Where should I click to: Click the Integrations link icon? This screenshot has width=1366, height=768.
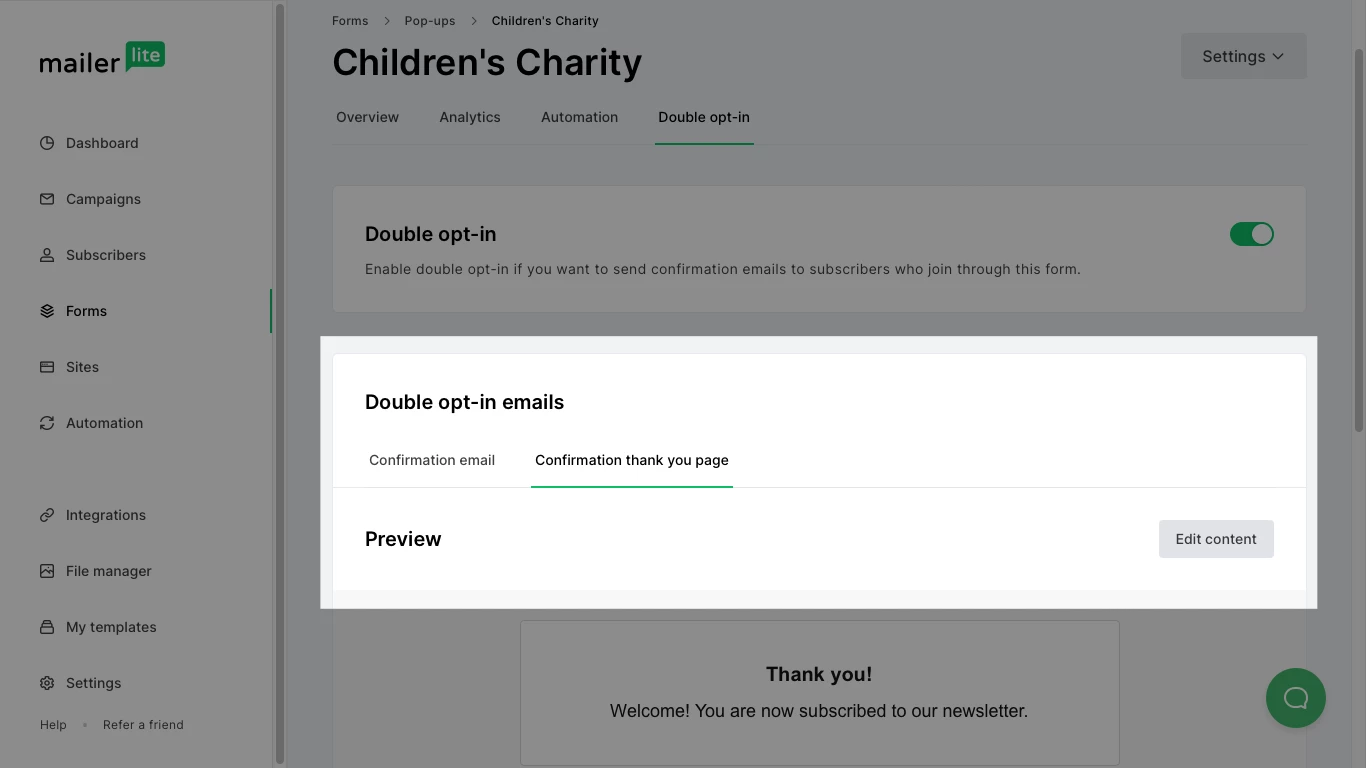tap(47, 515)
